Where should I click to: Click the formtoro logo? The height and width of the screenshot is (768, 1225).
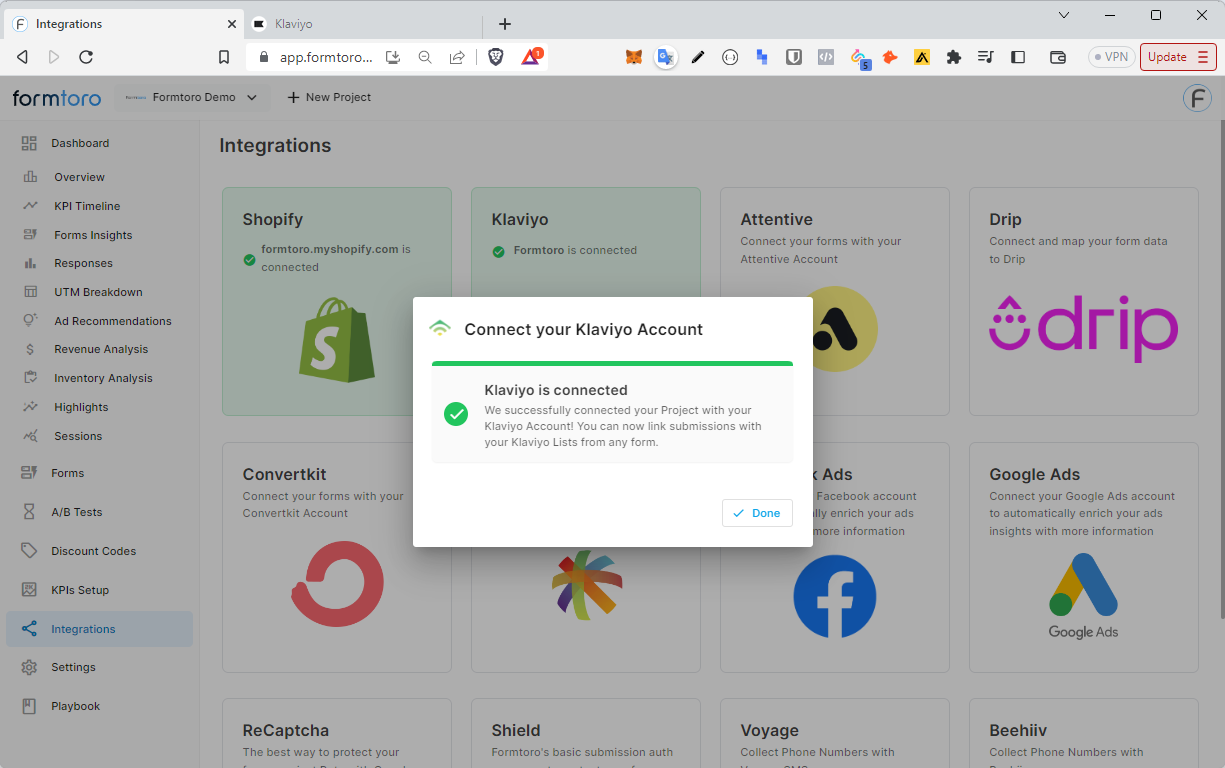click(56, 98)
